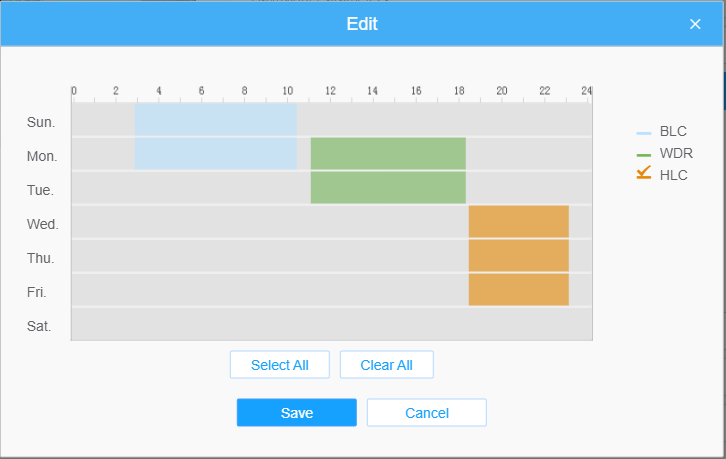The width and height of the screenshot is (726, 459).
Task: Cancel the schedule edit
Action: coord(426,413)
